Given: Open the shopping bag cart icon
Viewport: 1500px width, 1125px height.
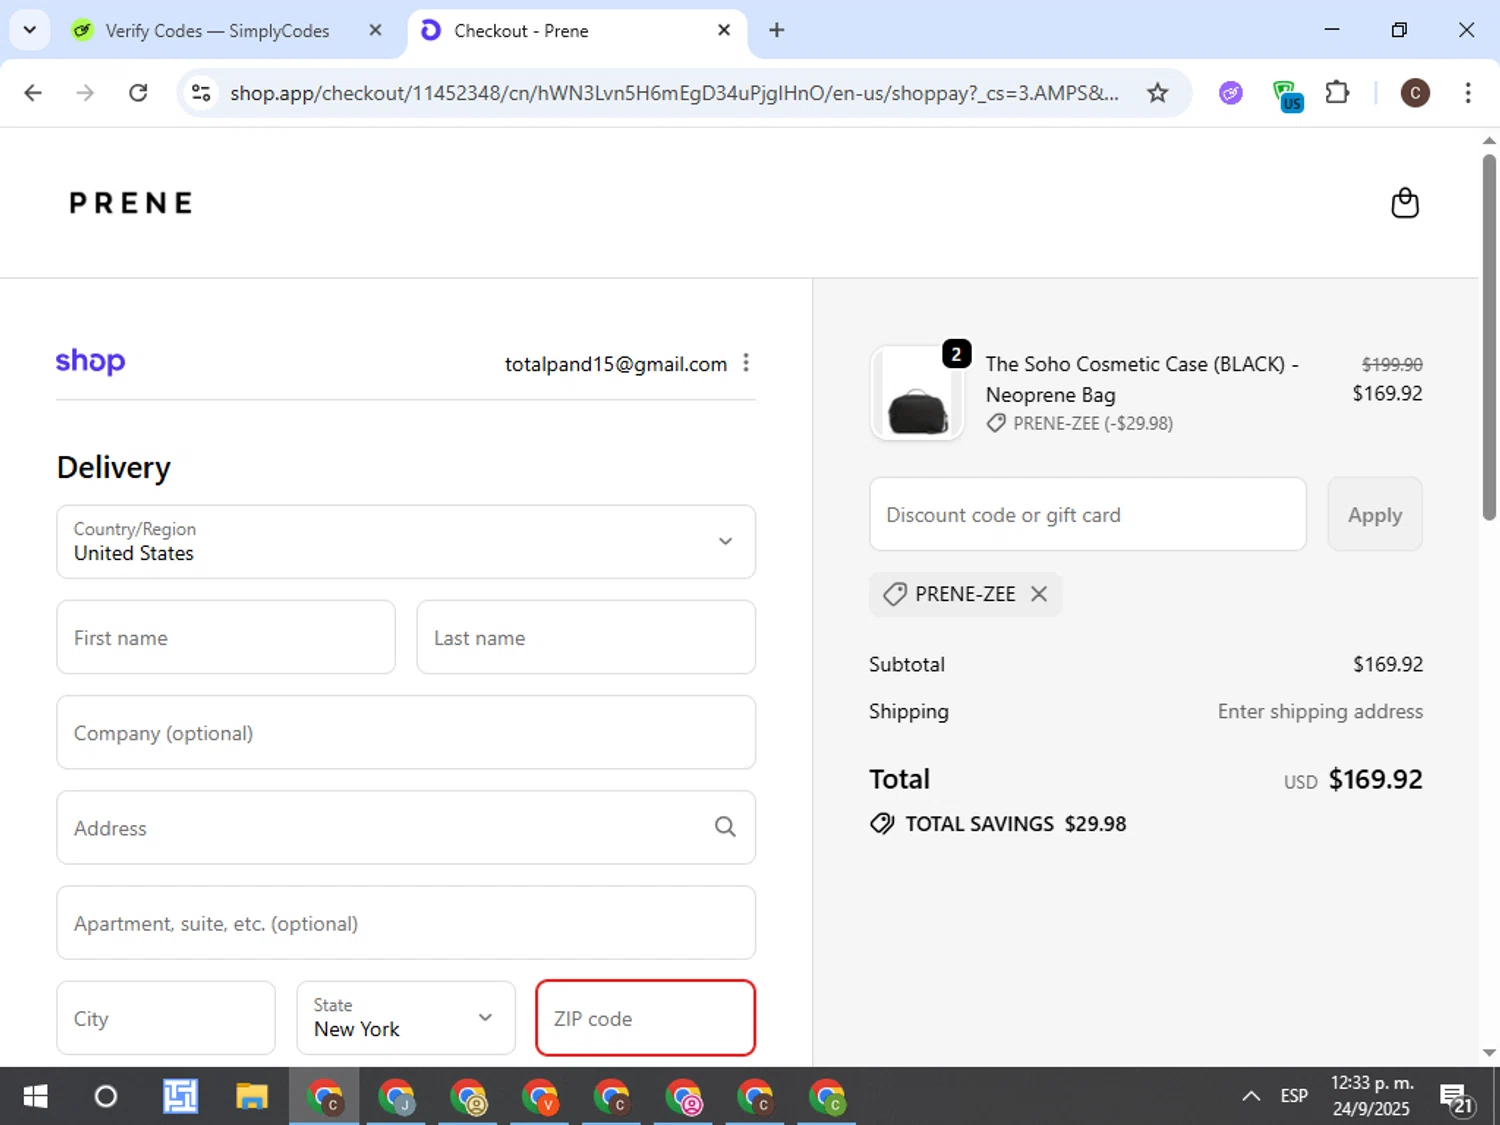Looking at the screenshot, I should pos(1405,203).
